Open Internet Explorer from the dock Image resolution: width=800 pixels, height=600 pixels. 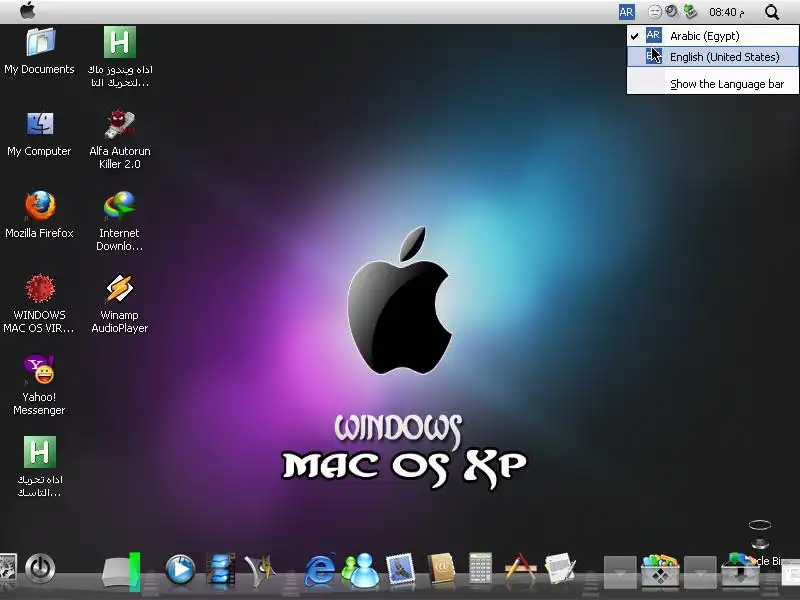(320, 569)
